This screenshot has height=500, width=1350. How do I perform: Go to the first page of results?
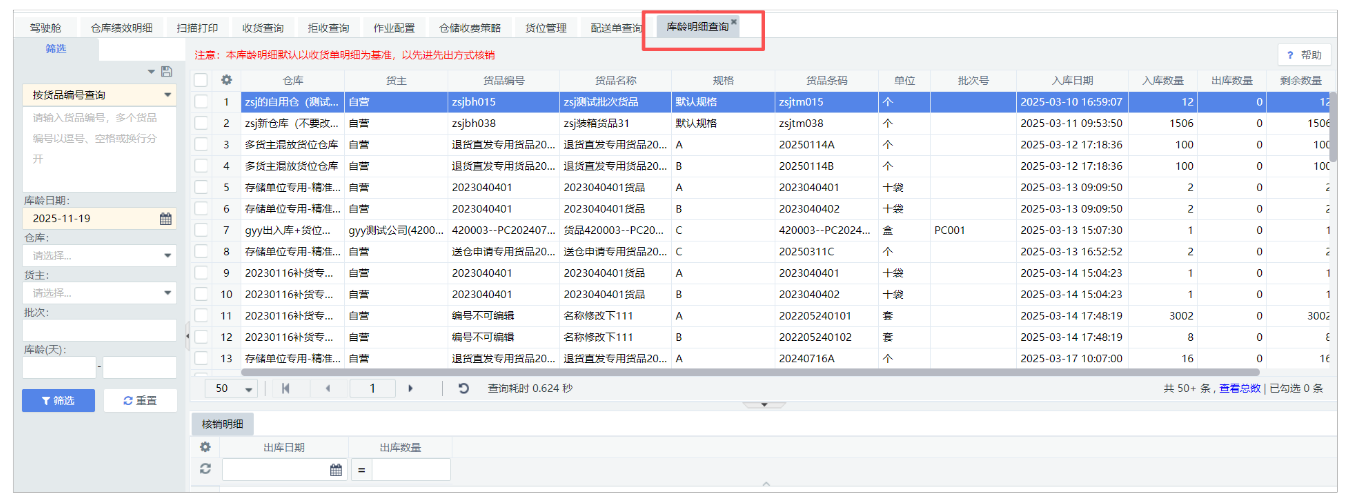[287, 388]
